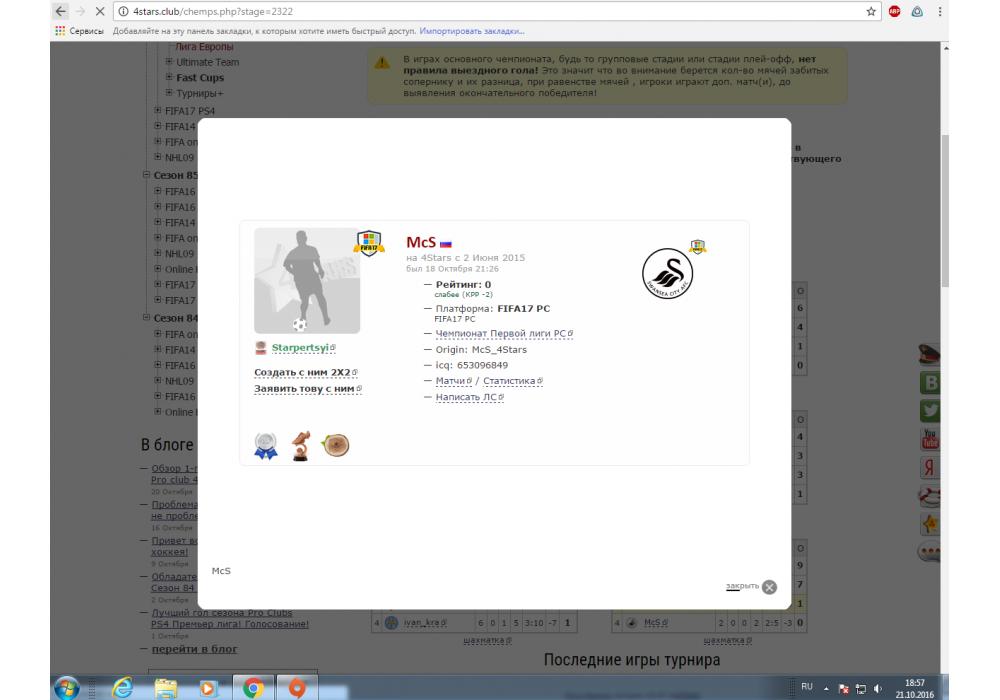Screen dimensions: 1000x700
Task: Expand the Ultimate Team tree node
Action: click(170, 62)
